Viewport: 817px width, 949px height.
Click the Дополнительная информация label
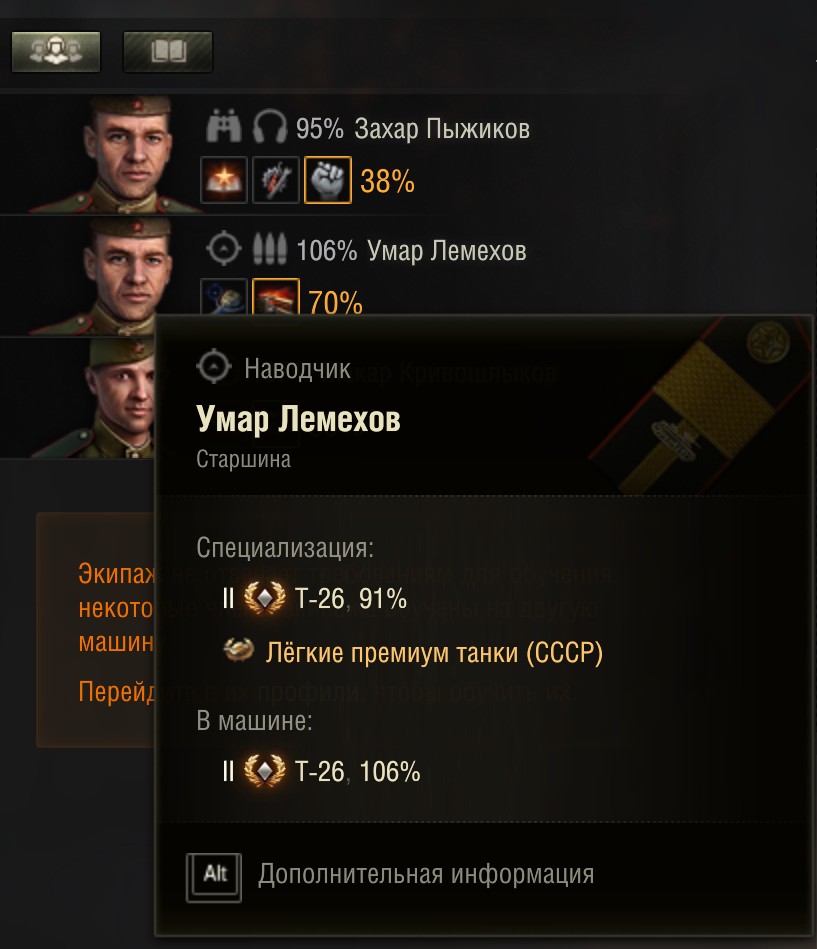pos(425,875)
